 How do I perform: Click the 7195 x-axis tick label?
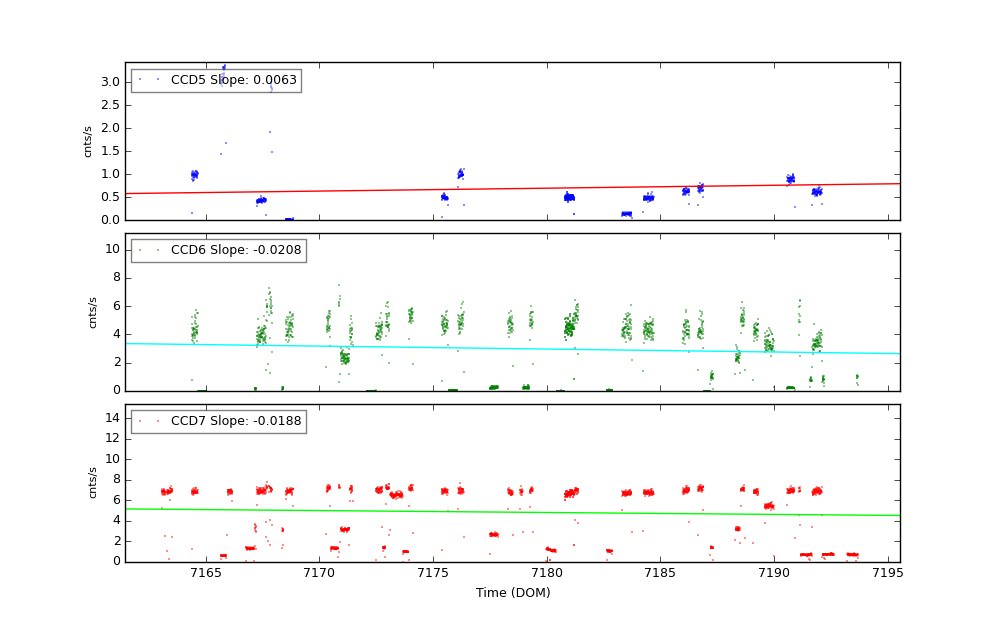pos(888,572)
